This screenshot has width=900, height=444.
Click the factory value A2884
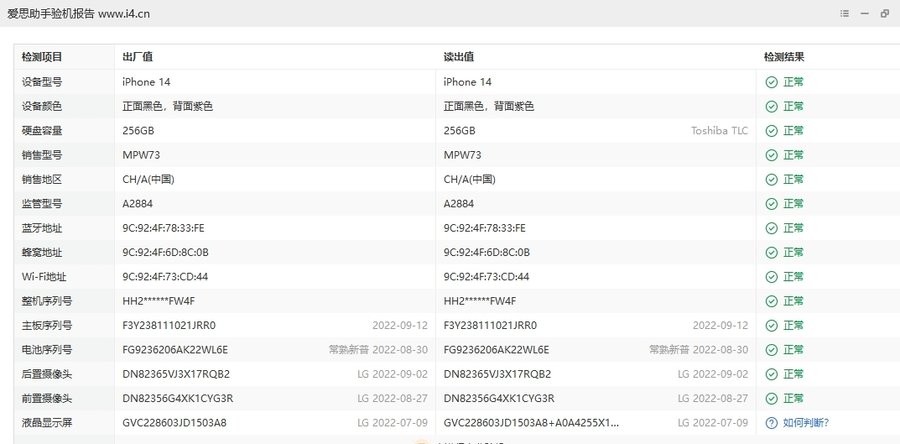(138, 204)
